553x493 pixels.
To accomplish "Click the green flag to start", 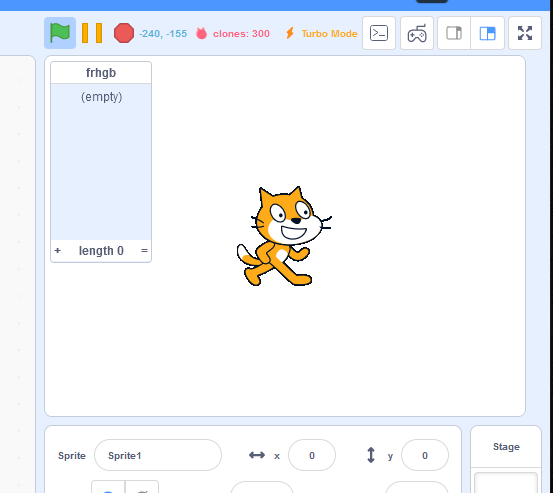I will tap(60, 33).
